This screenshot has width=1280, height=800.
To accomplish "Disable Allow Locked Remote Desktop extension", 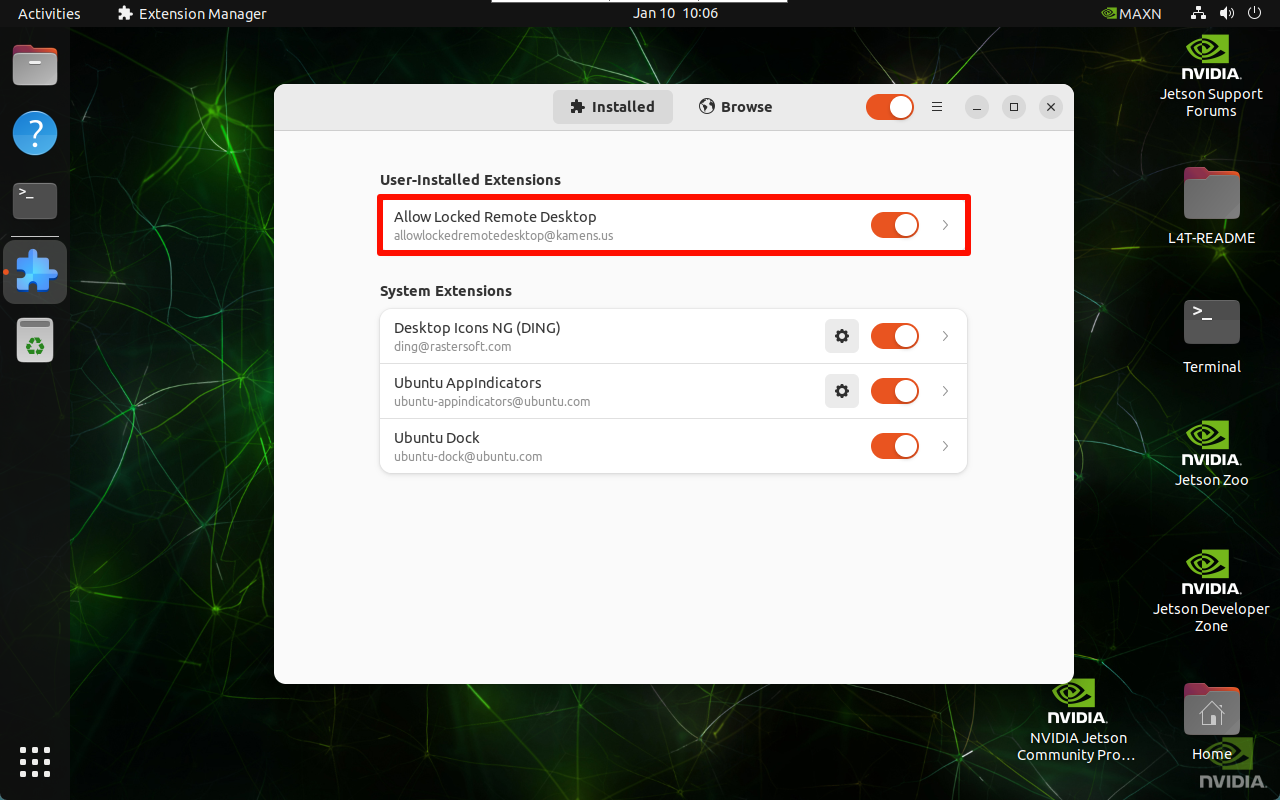I will point(894,225).
